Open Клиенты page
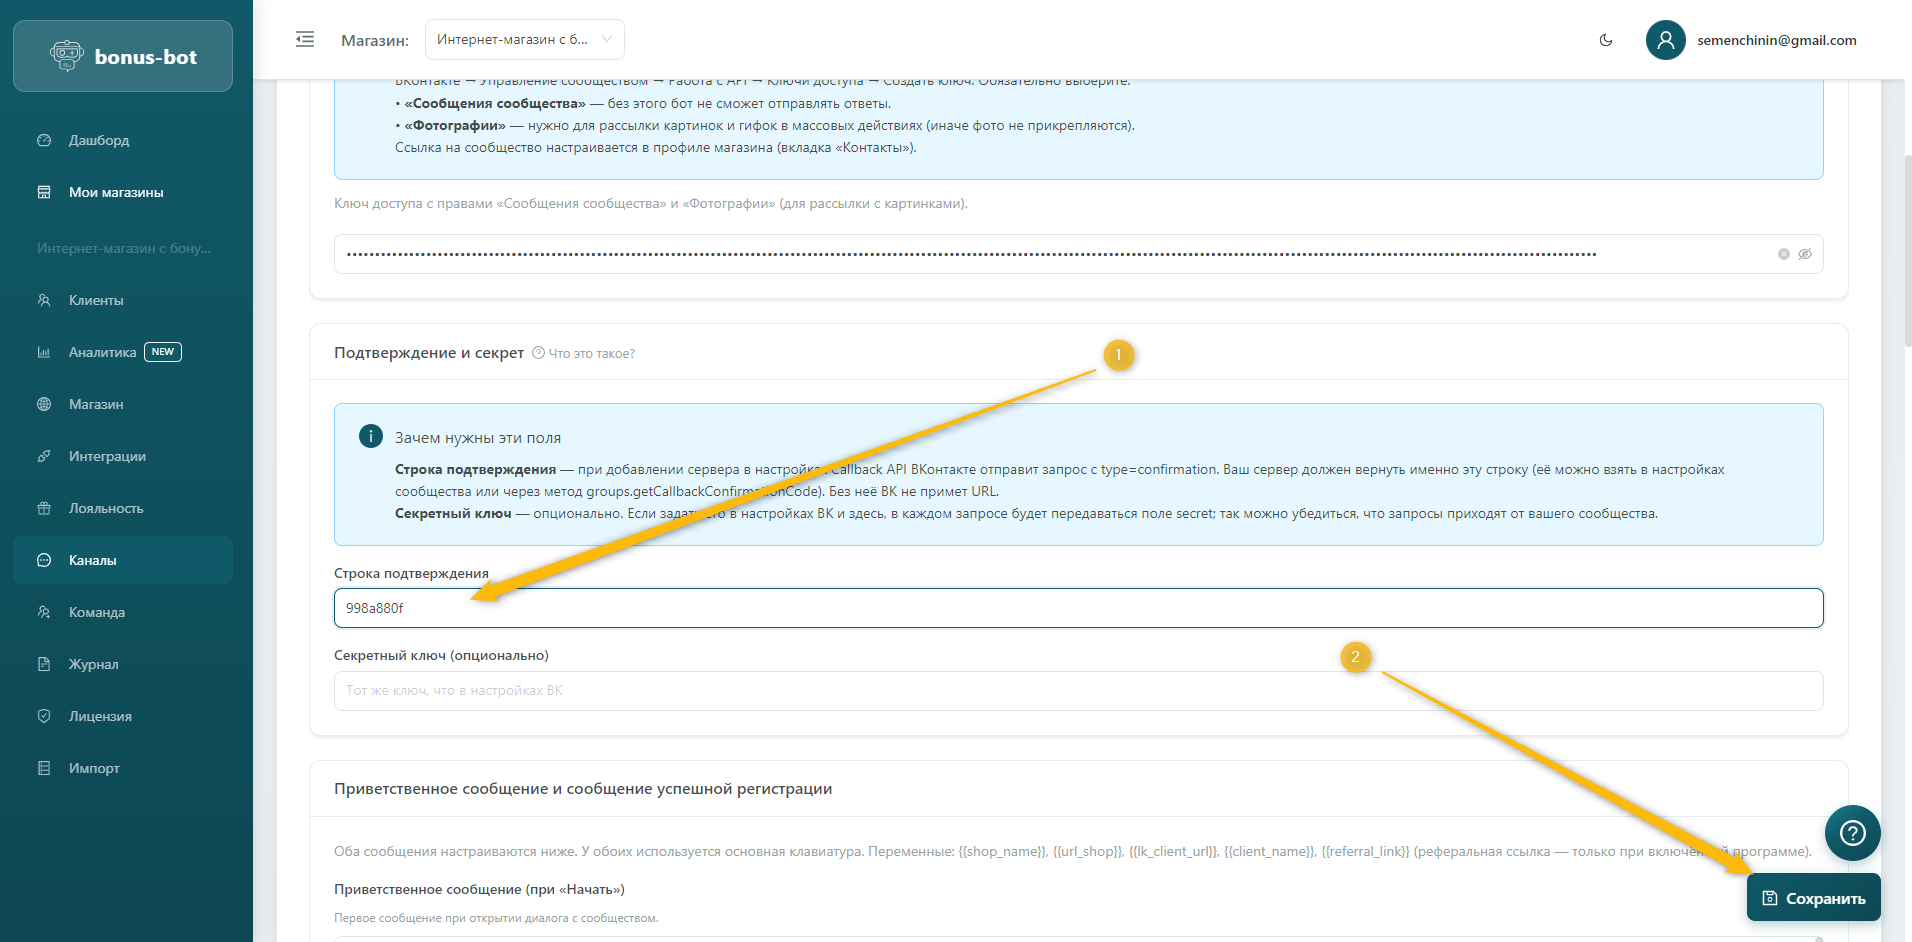 tap(96, 300)
